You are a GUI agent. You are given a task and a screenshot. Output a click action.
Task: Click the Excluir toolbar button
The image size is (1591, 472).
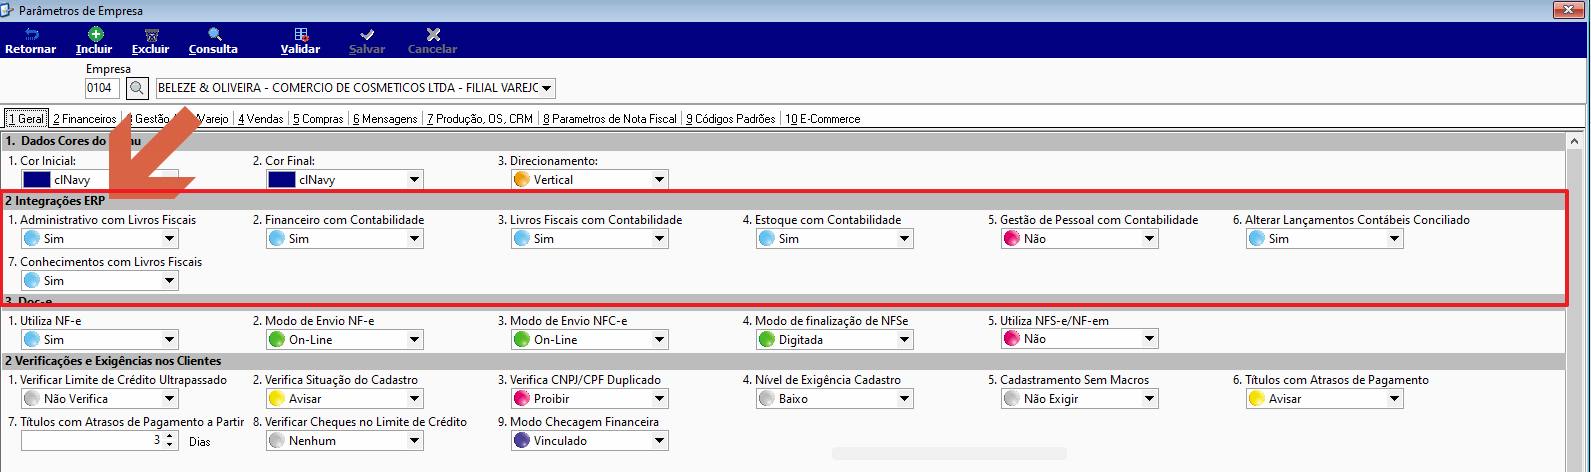[151, 41]
